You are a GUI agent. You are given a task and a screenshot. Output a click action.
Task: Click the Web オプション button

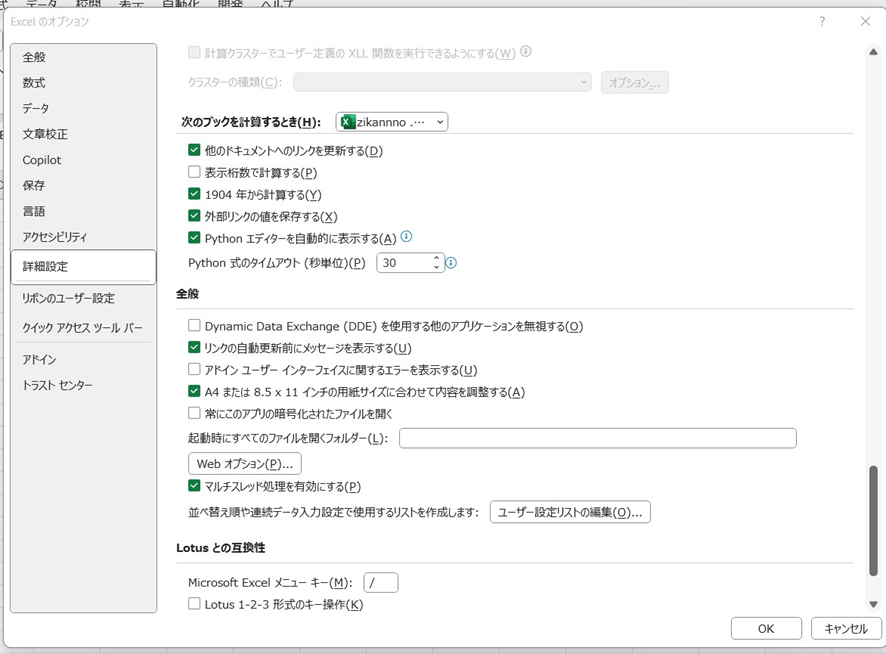coord(245,464)
